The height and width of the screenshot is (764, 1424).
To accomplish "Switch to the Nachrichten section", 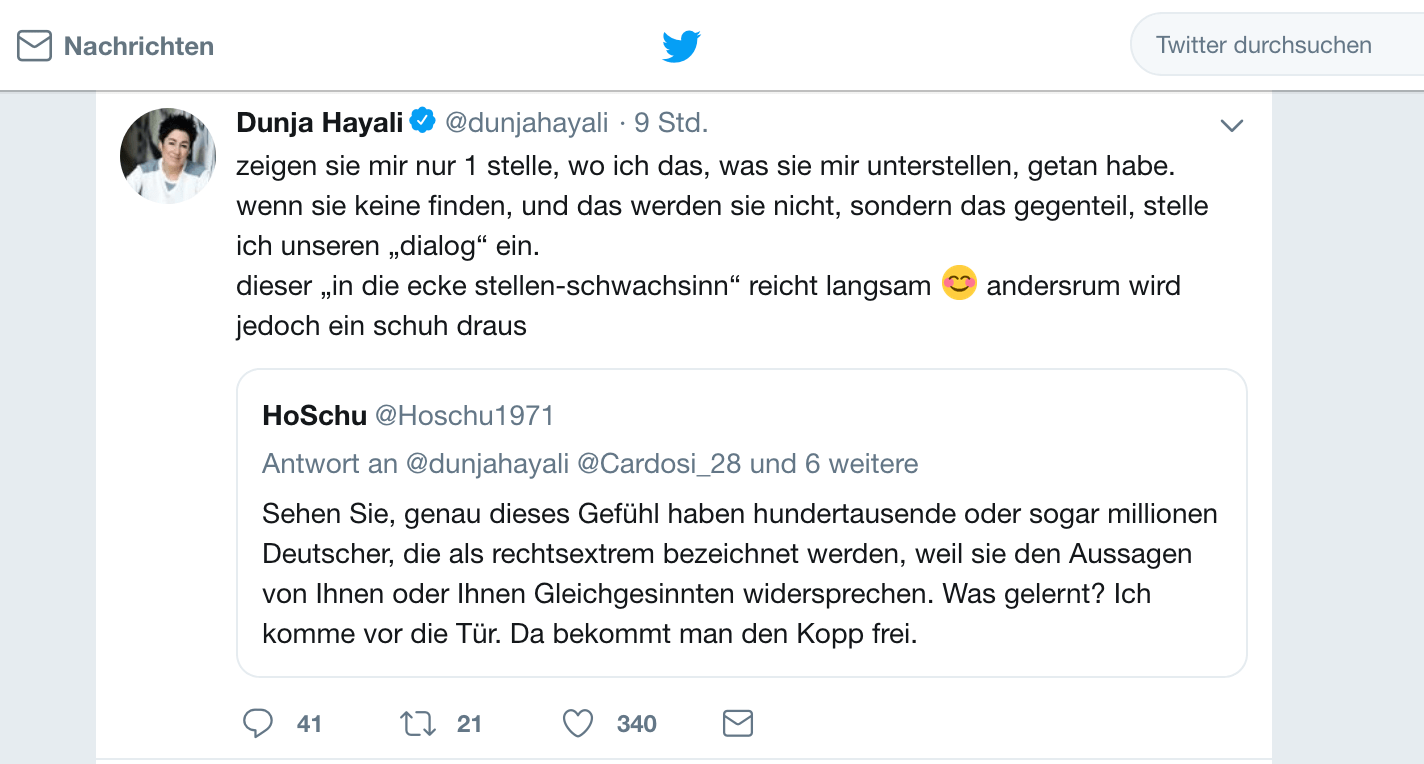I will click(139, 45).
